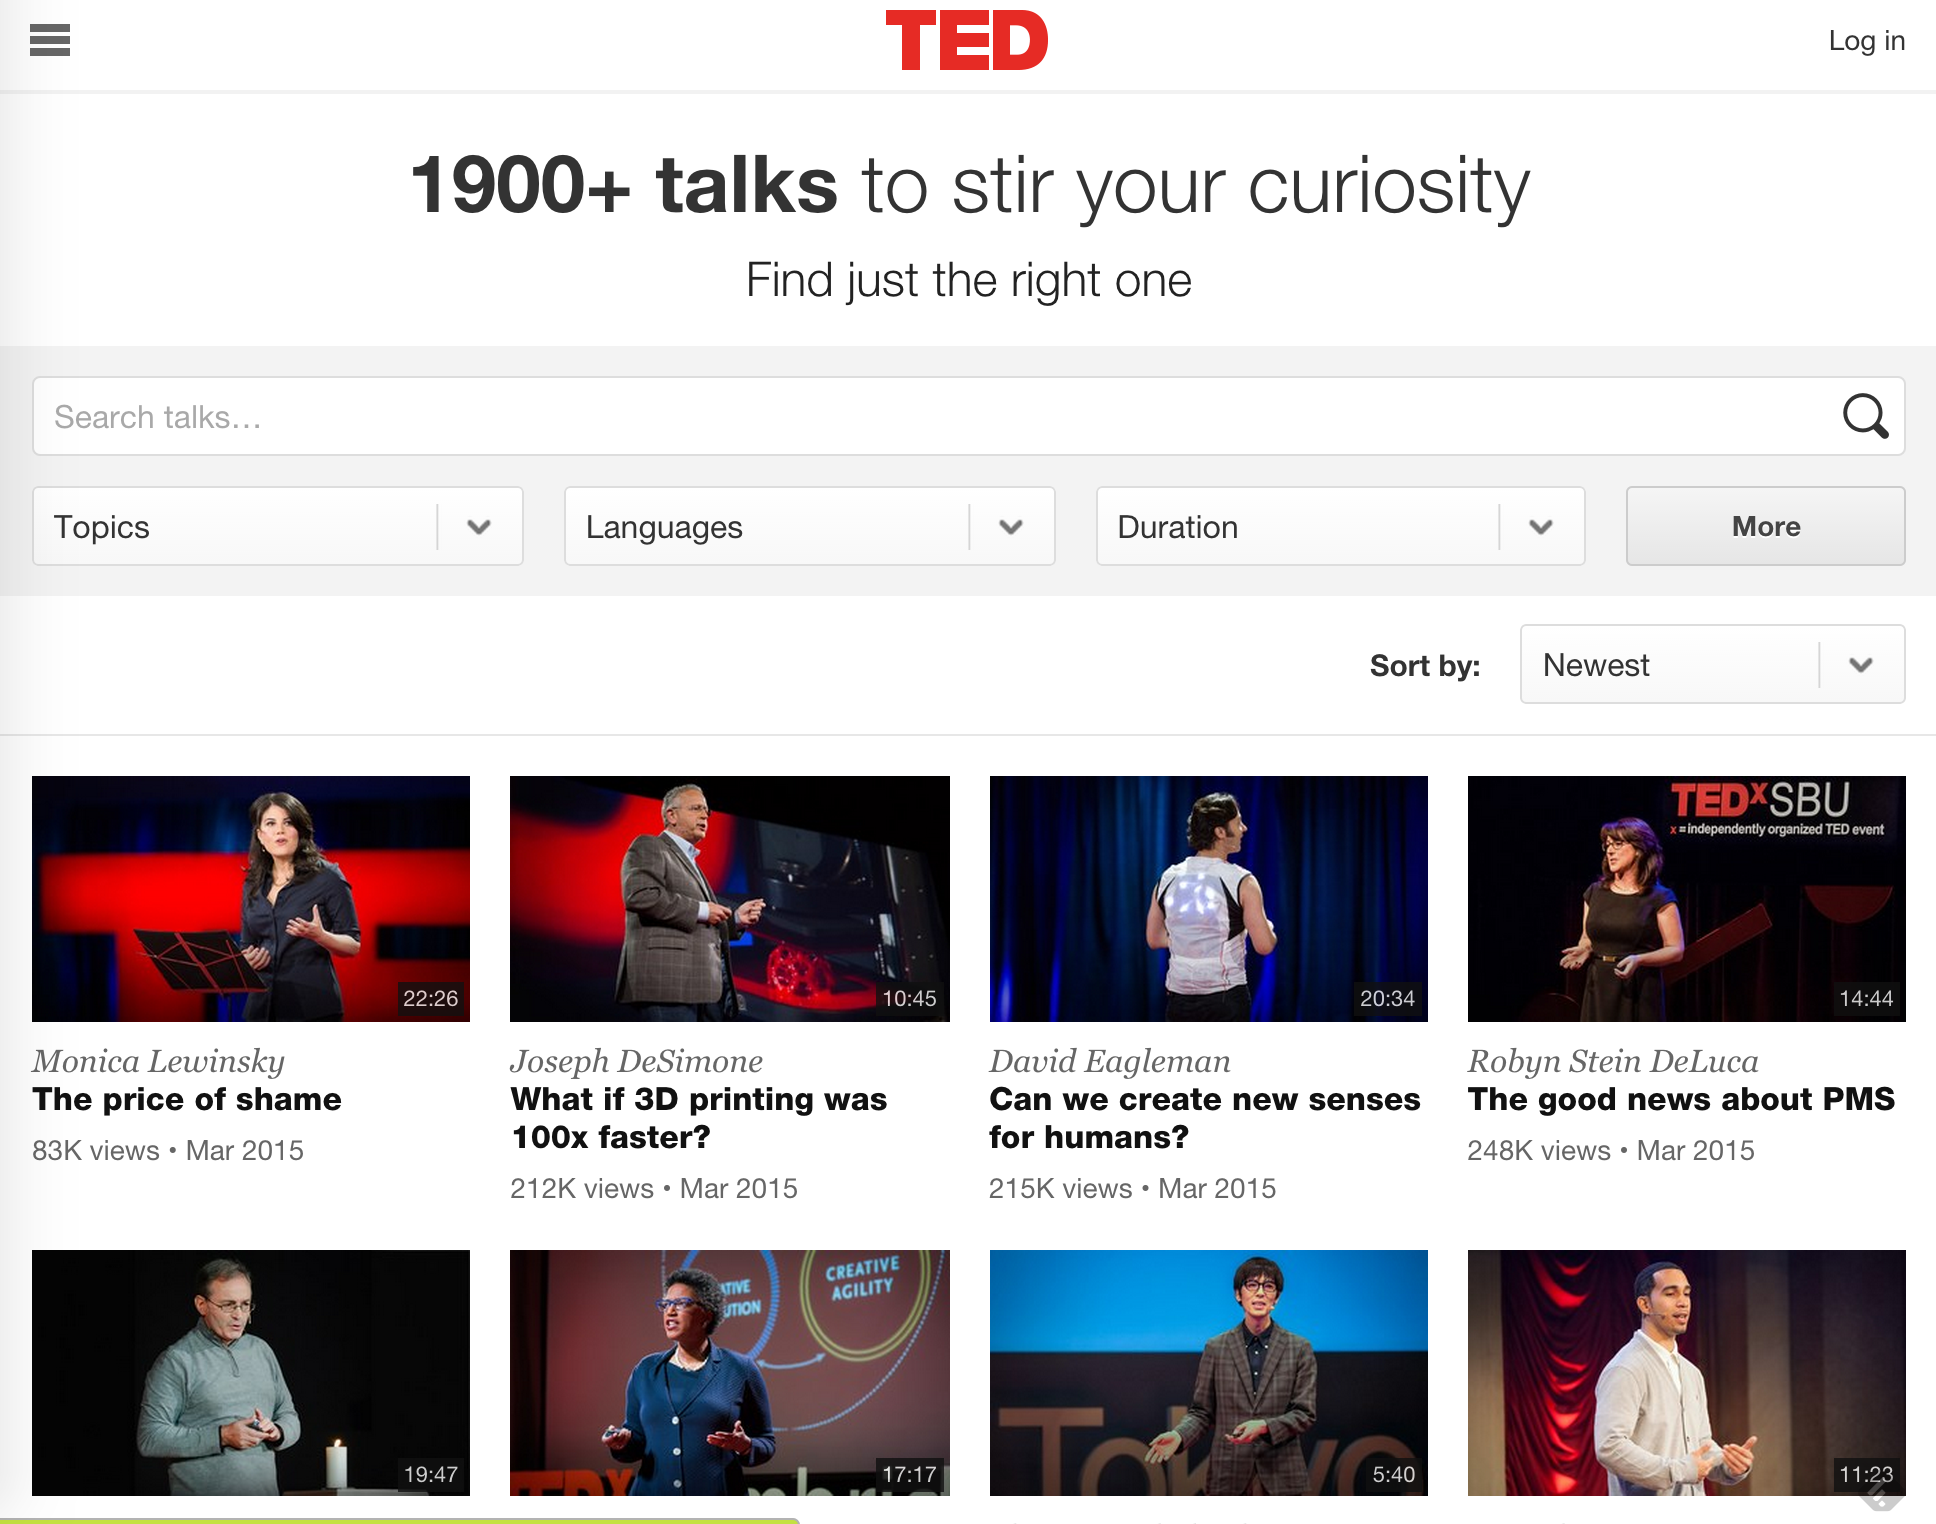Click the Log in link
The image size is (1936, 1524).
point(1866,40)
